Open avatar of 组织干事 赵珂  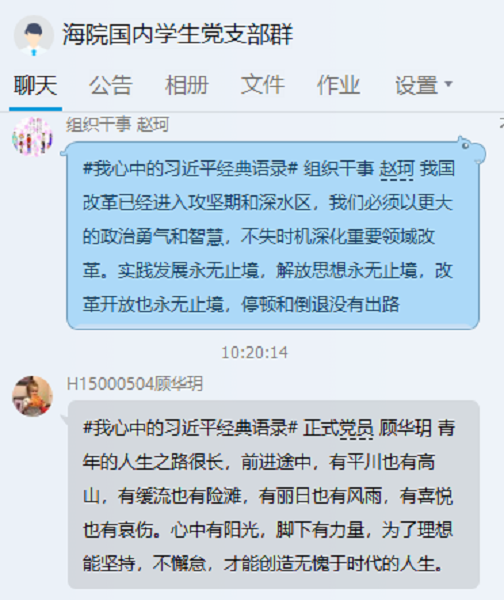(32, 137)
